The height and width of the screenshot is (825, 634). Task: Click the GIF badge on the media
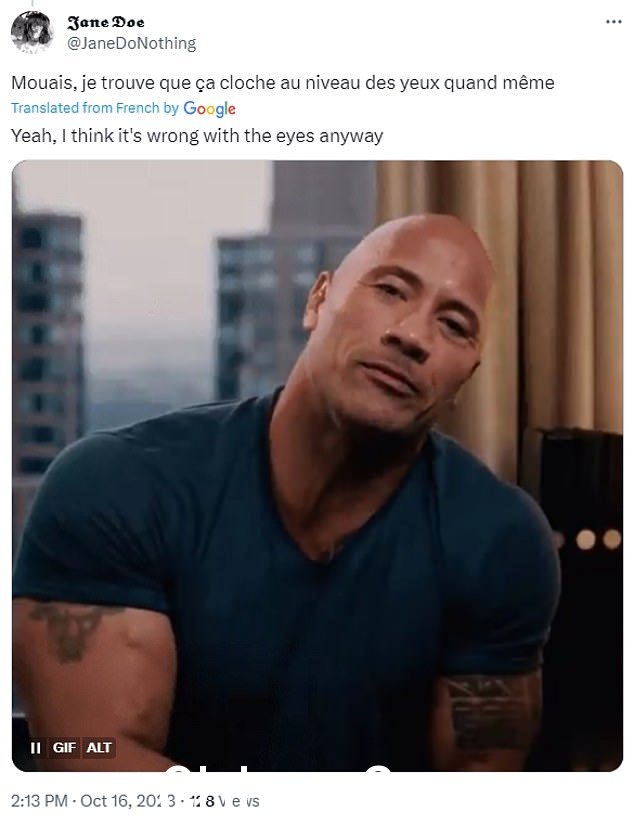[x=64, y=748]
